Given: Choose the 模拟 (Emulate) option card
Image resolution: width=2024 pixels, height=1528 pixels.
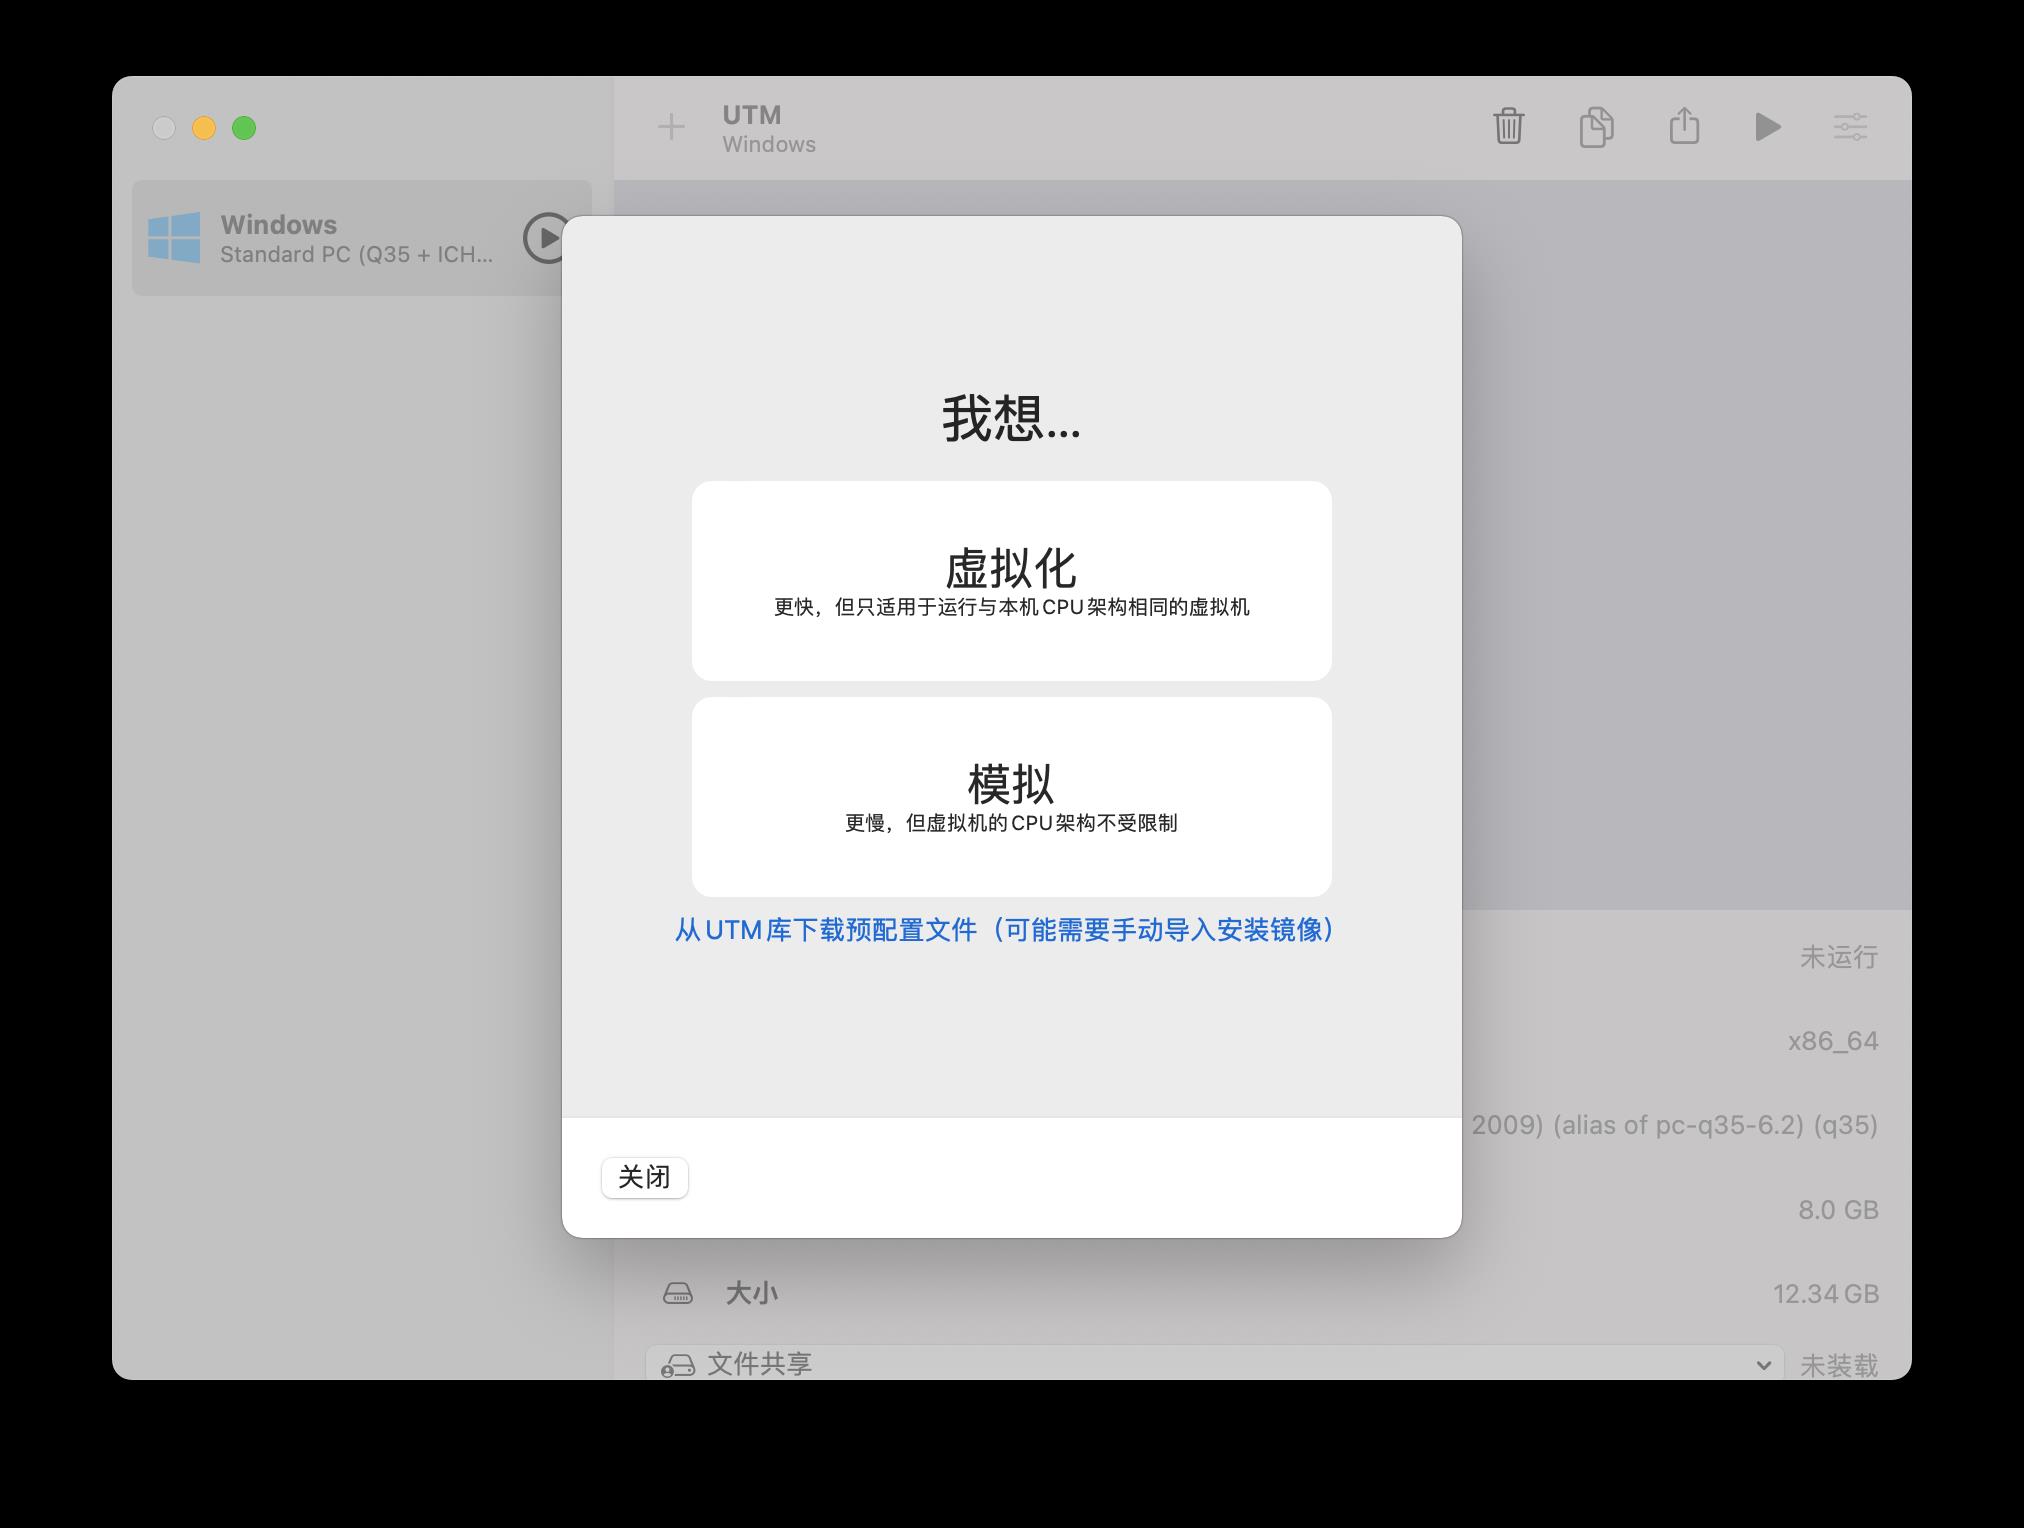Looking at the screenshot, I should tap(1011, 797).
